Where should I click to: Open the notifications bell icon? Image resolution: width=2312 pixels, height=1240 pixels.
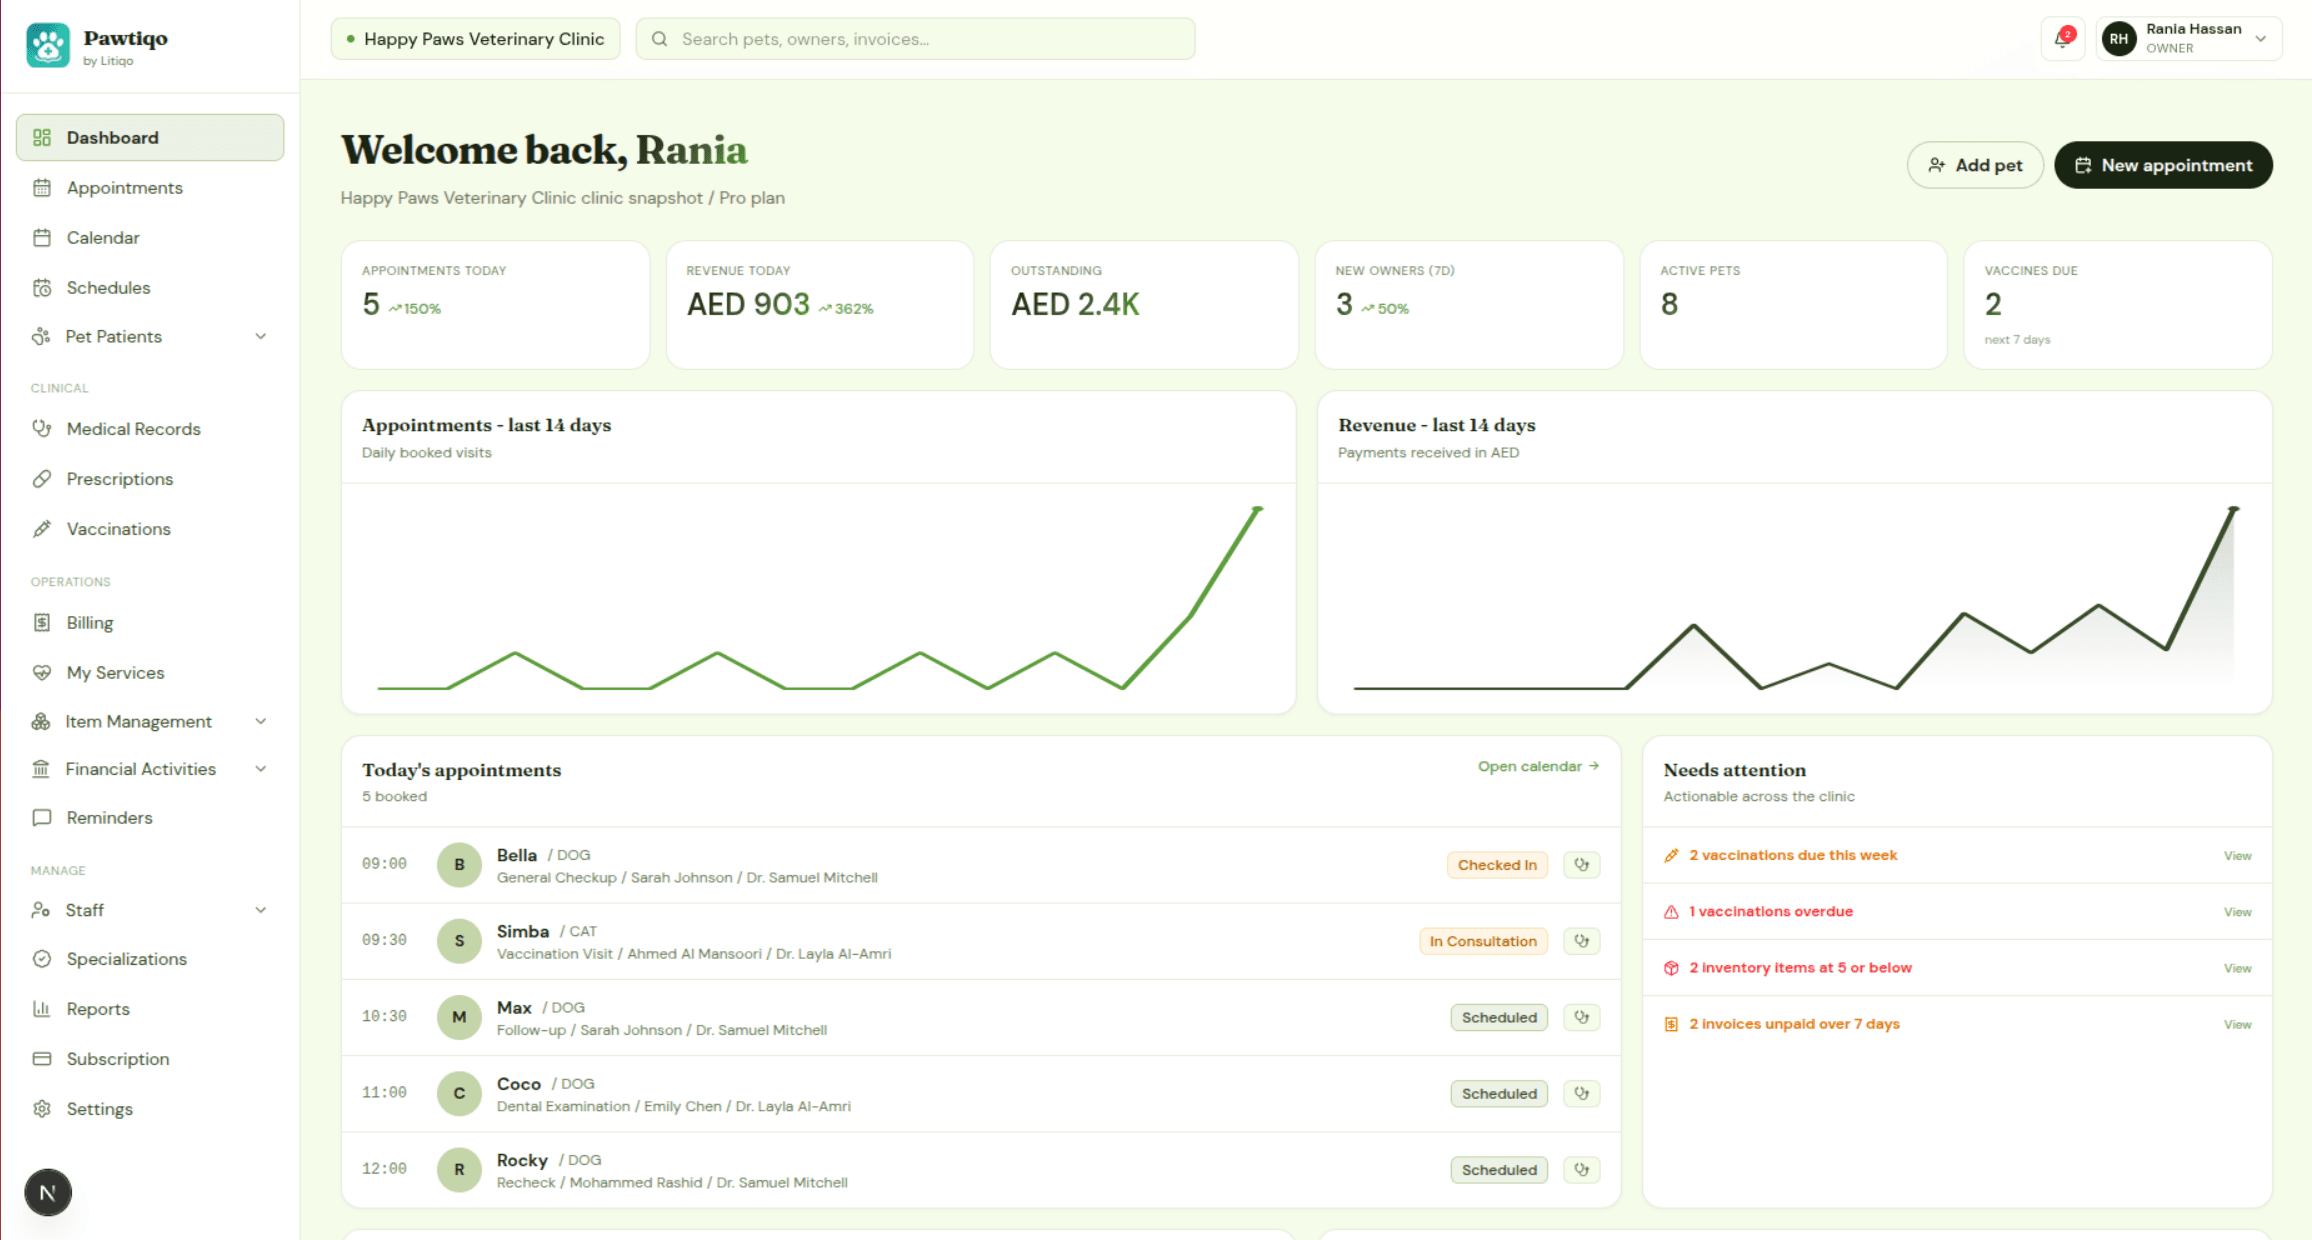coord(2062,39)
